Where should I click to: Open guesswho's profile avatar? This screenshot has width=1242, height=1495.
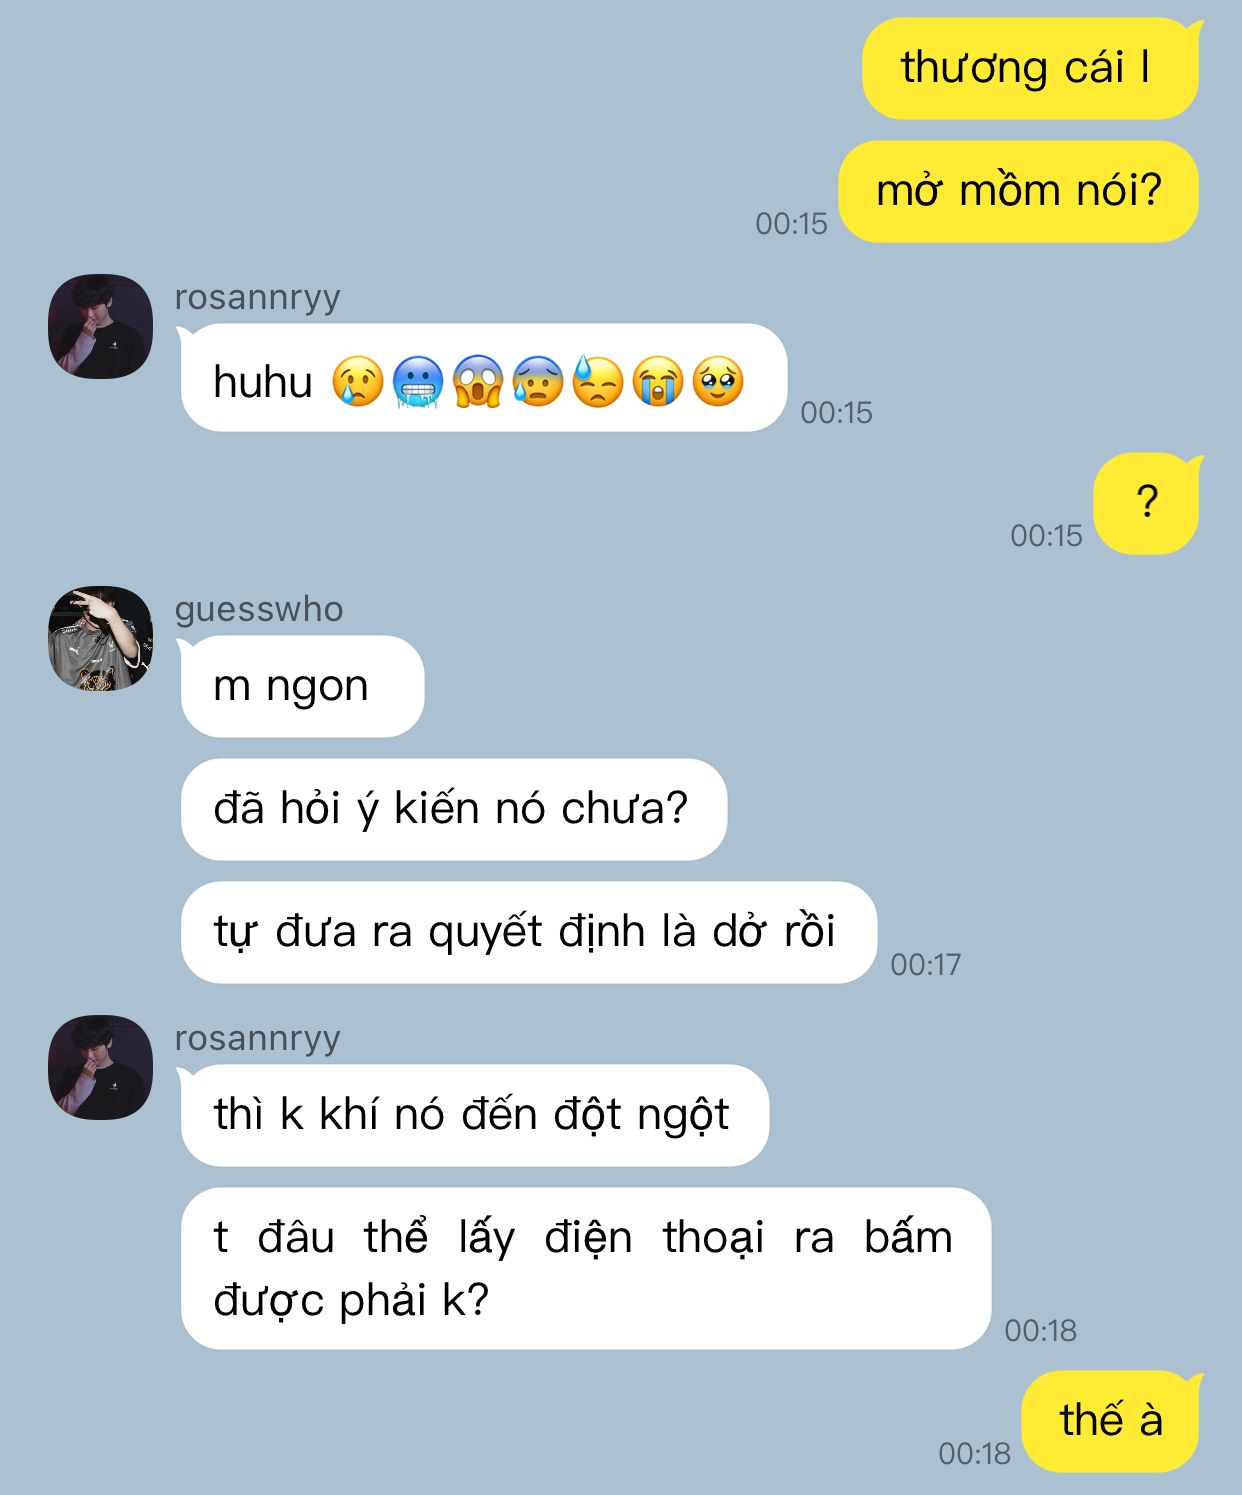pos(100,638)
